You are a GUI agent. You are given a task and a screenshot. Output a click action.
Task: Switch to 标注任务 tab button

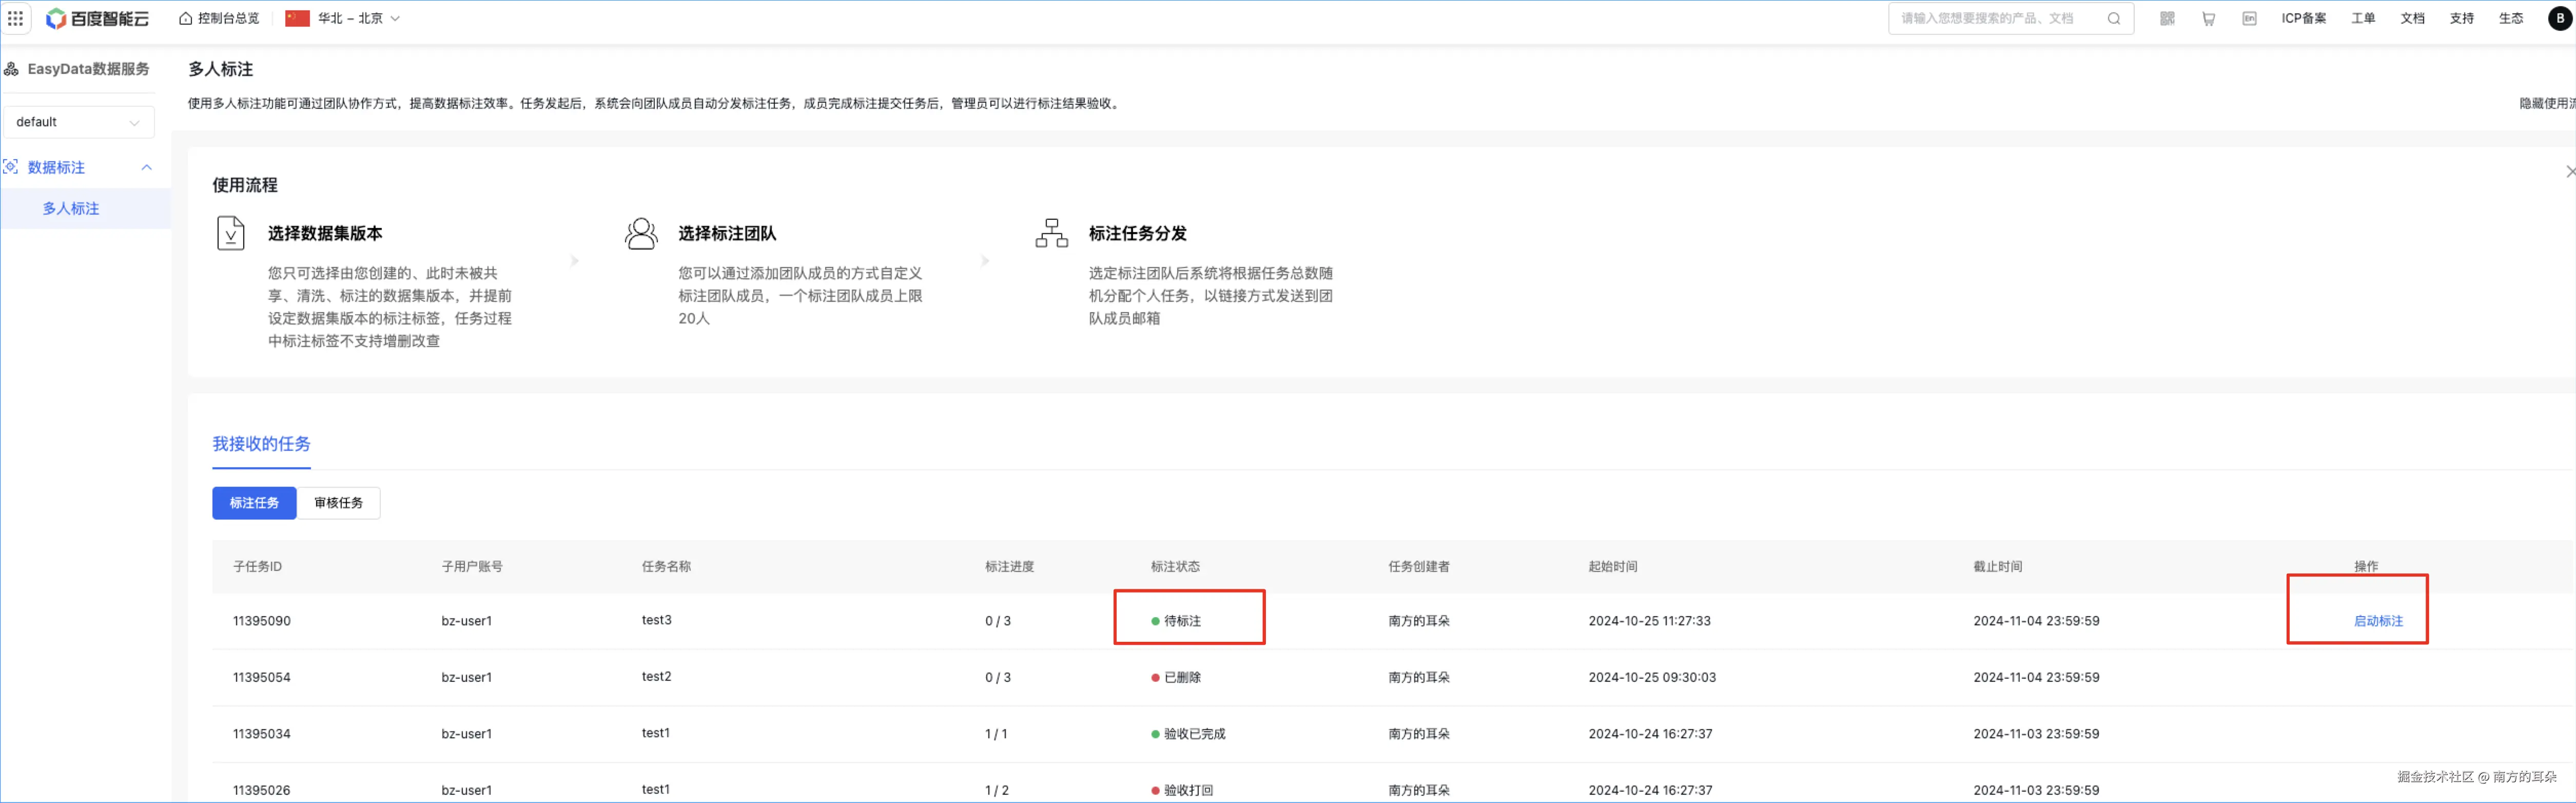(254, 503)
